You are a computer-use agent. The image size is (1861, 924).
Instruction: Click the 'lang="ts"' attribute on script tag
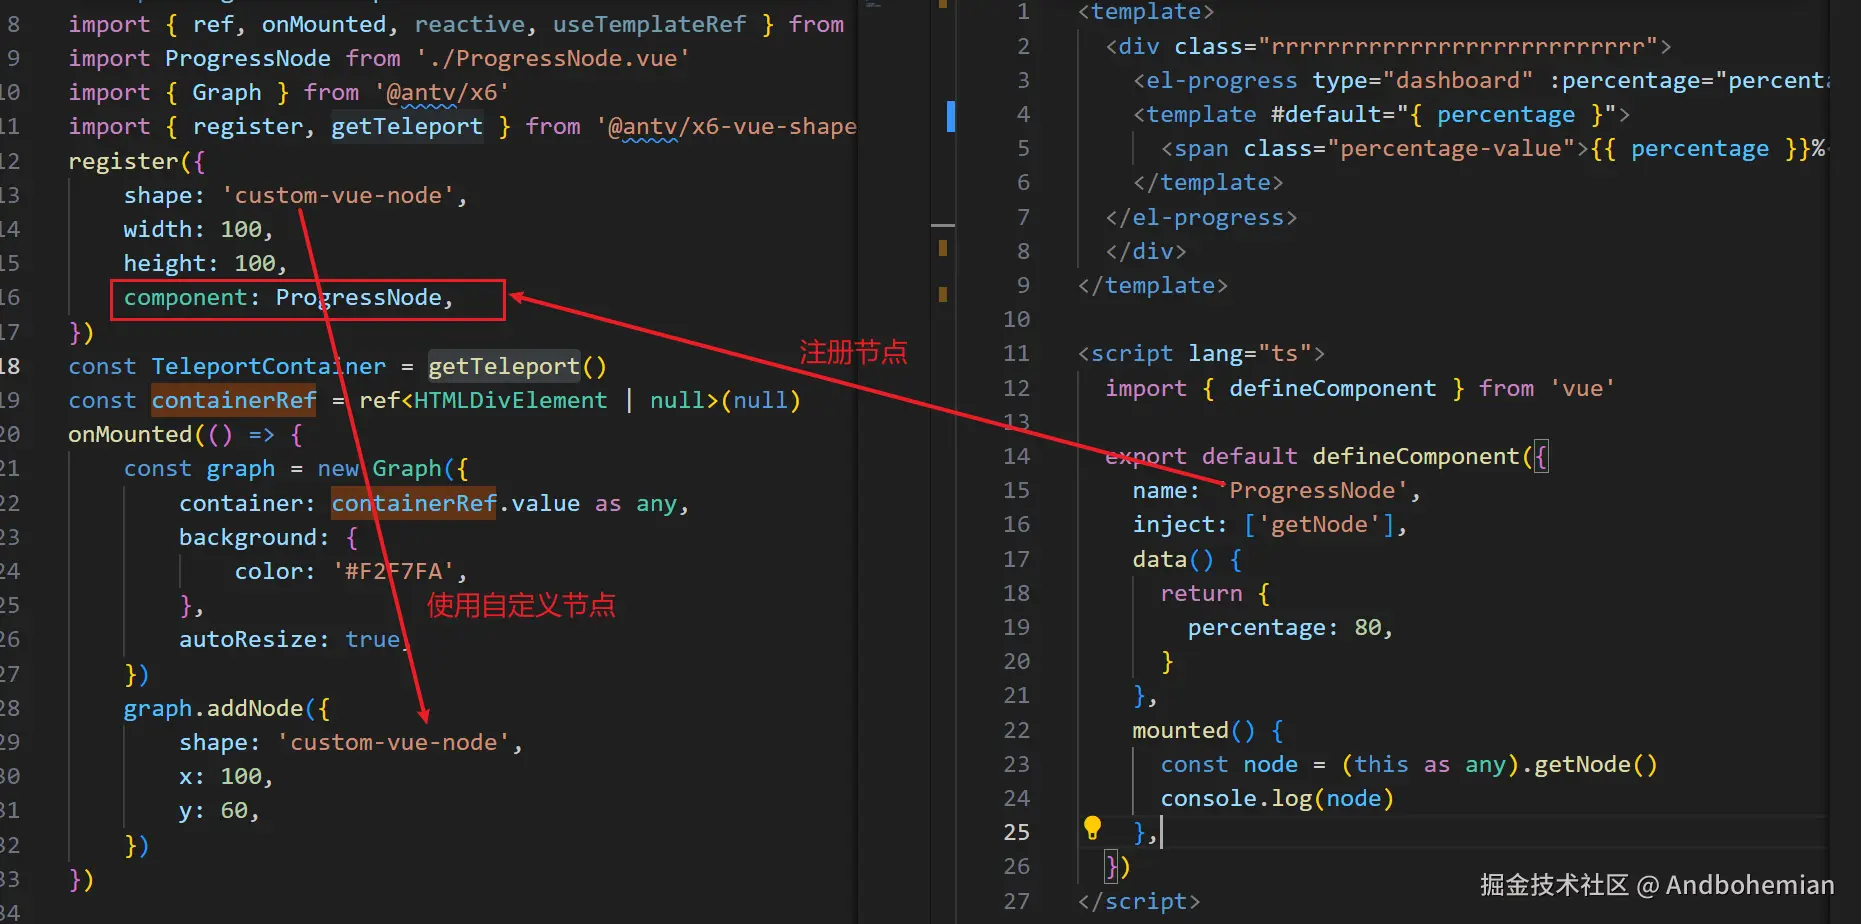pyautogui.click(x=1249, y=353)
